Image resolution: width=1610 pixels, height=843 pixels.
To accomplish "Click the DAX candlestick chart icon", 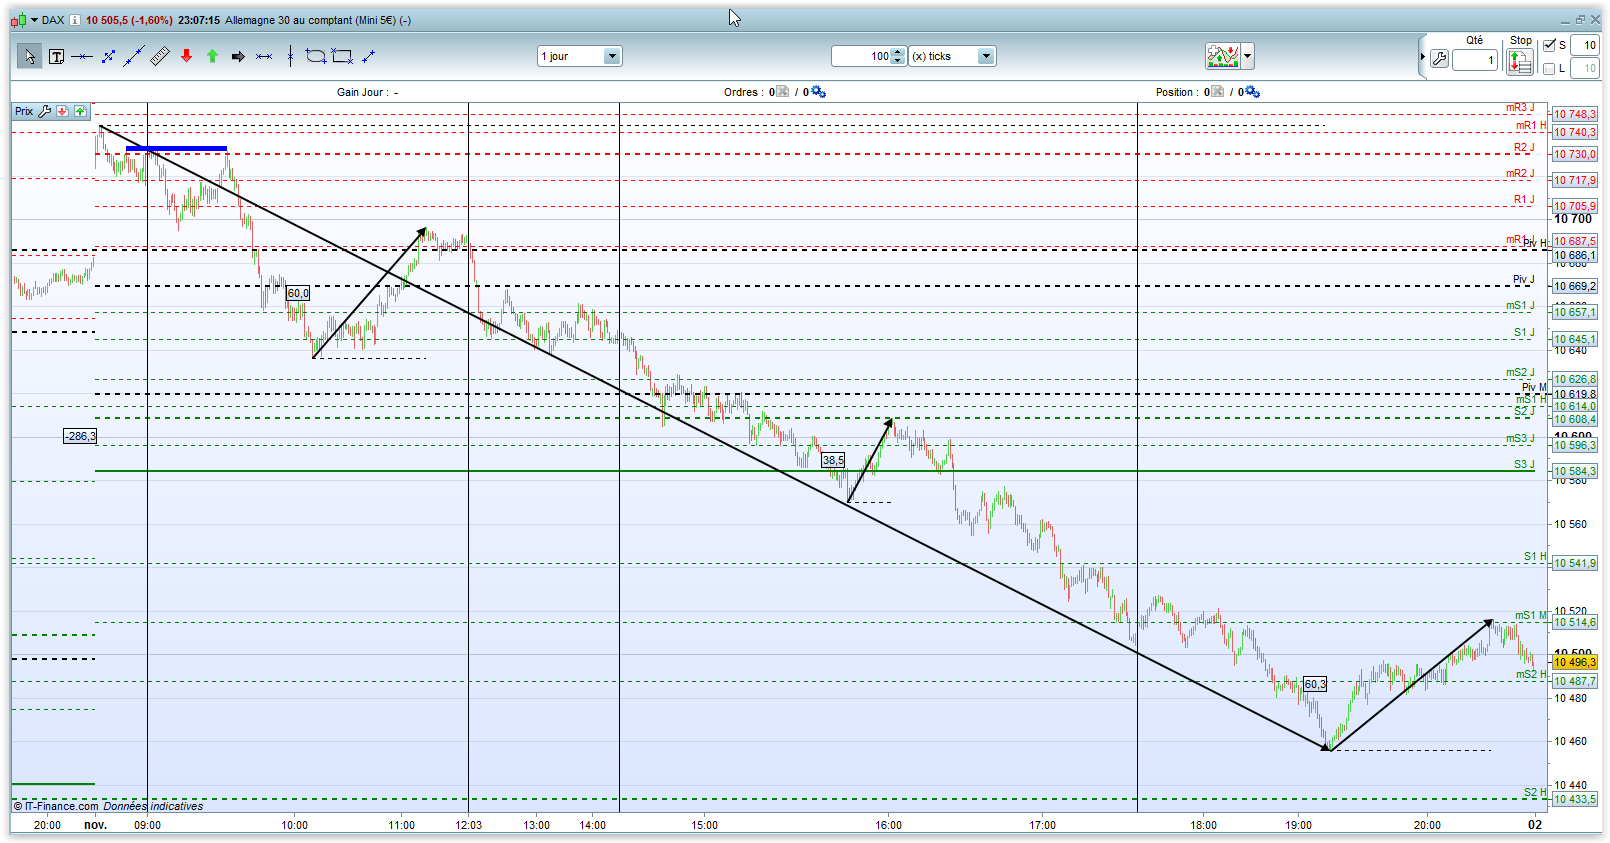I will (x=19, y=20).
